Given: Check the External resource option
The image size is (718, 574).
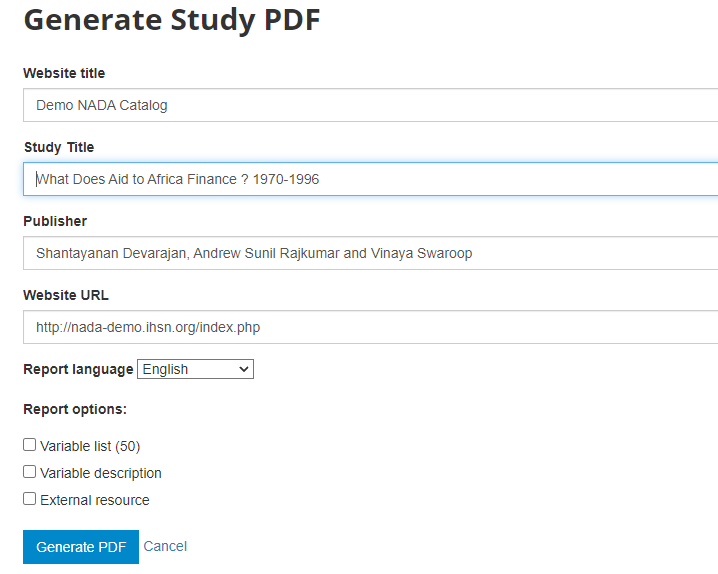Looking at the screenshot, I should click(29, 498).
